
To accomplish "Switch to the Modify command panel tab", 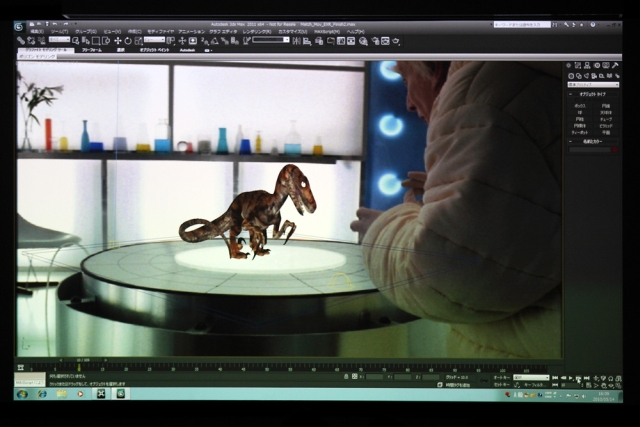I will coord(578,65).
